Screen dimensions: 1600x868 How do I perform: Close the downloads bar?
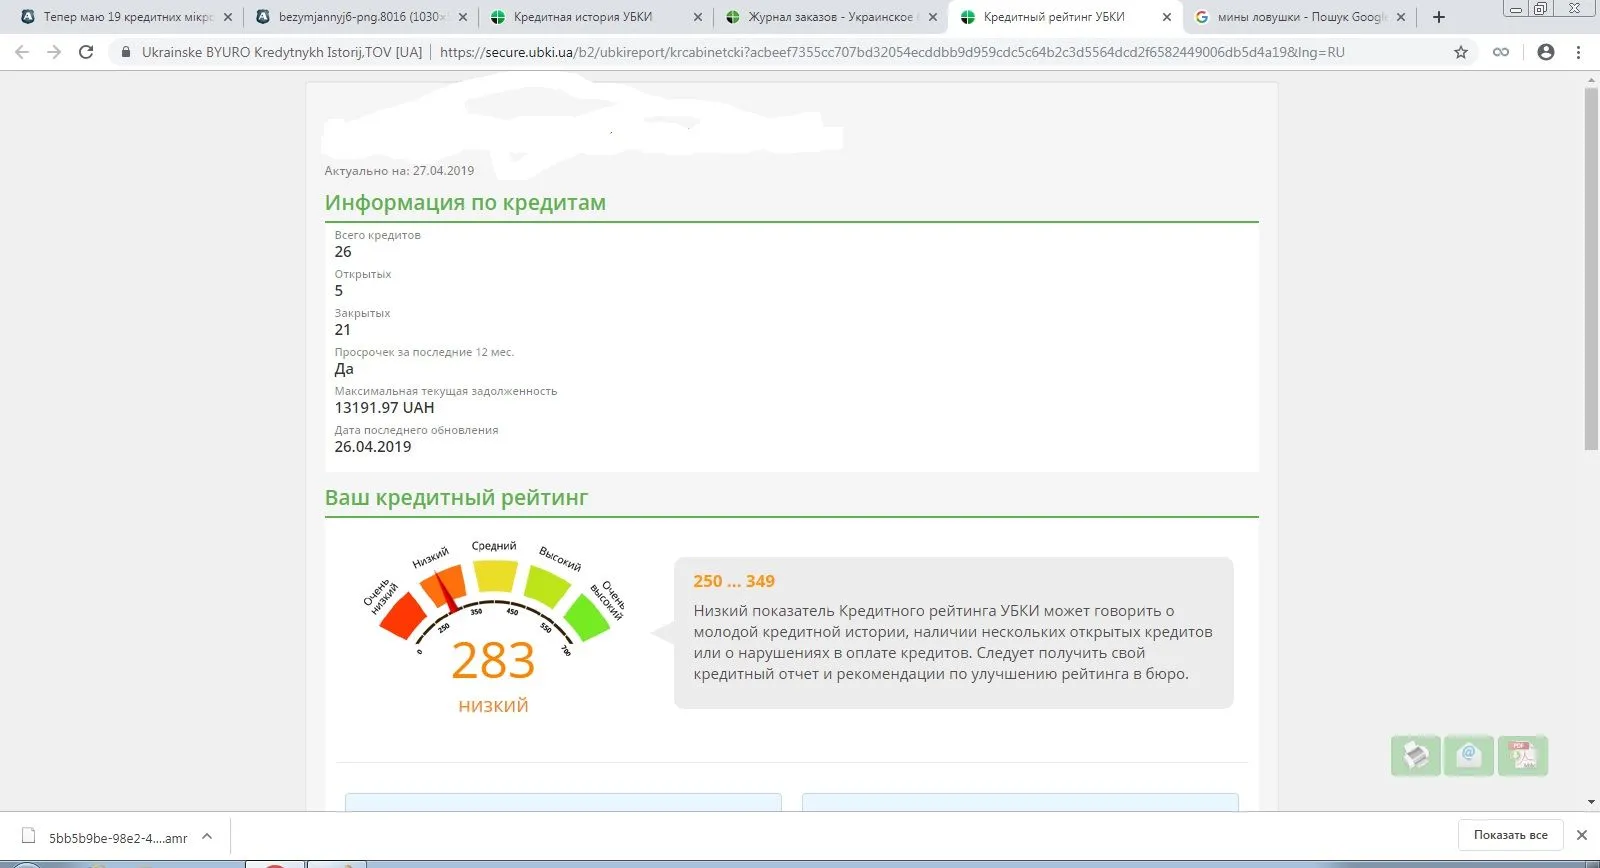[x=1582, y=835]
